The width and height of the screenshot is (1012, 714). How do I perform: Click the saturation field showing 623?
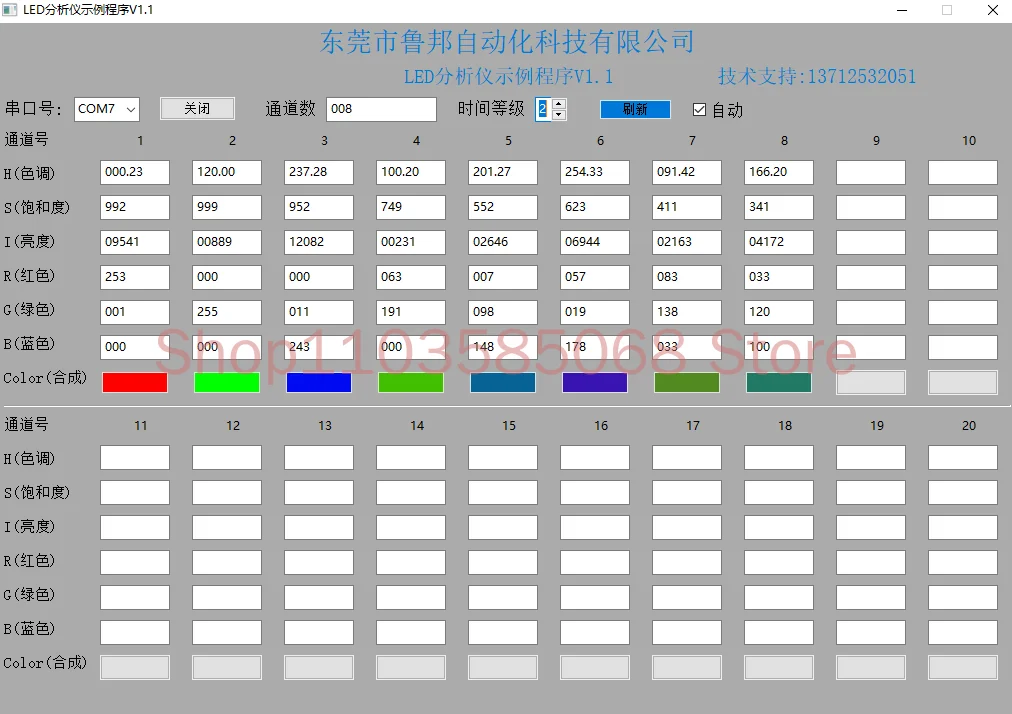[x=594, y=207]
